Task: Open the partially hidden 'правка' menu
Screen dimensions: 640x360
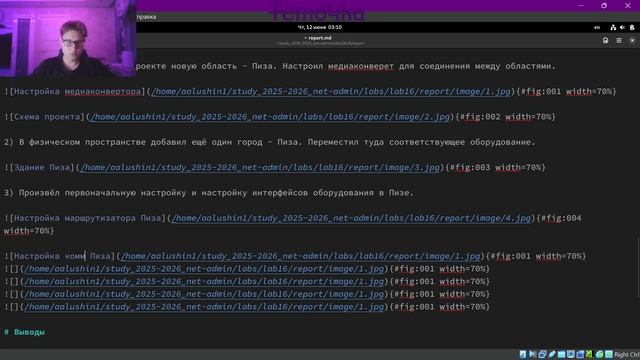Action: coord(146,17)
